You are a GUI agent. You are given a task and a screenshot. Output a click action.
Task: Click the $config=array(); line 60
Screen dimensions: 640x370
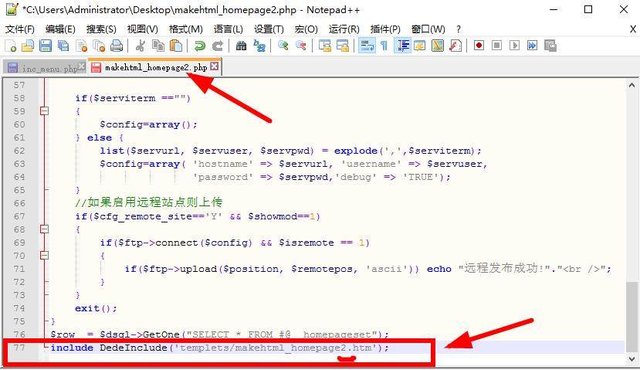(x=149, y=124)
